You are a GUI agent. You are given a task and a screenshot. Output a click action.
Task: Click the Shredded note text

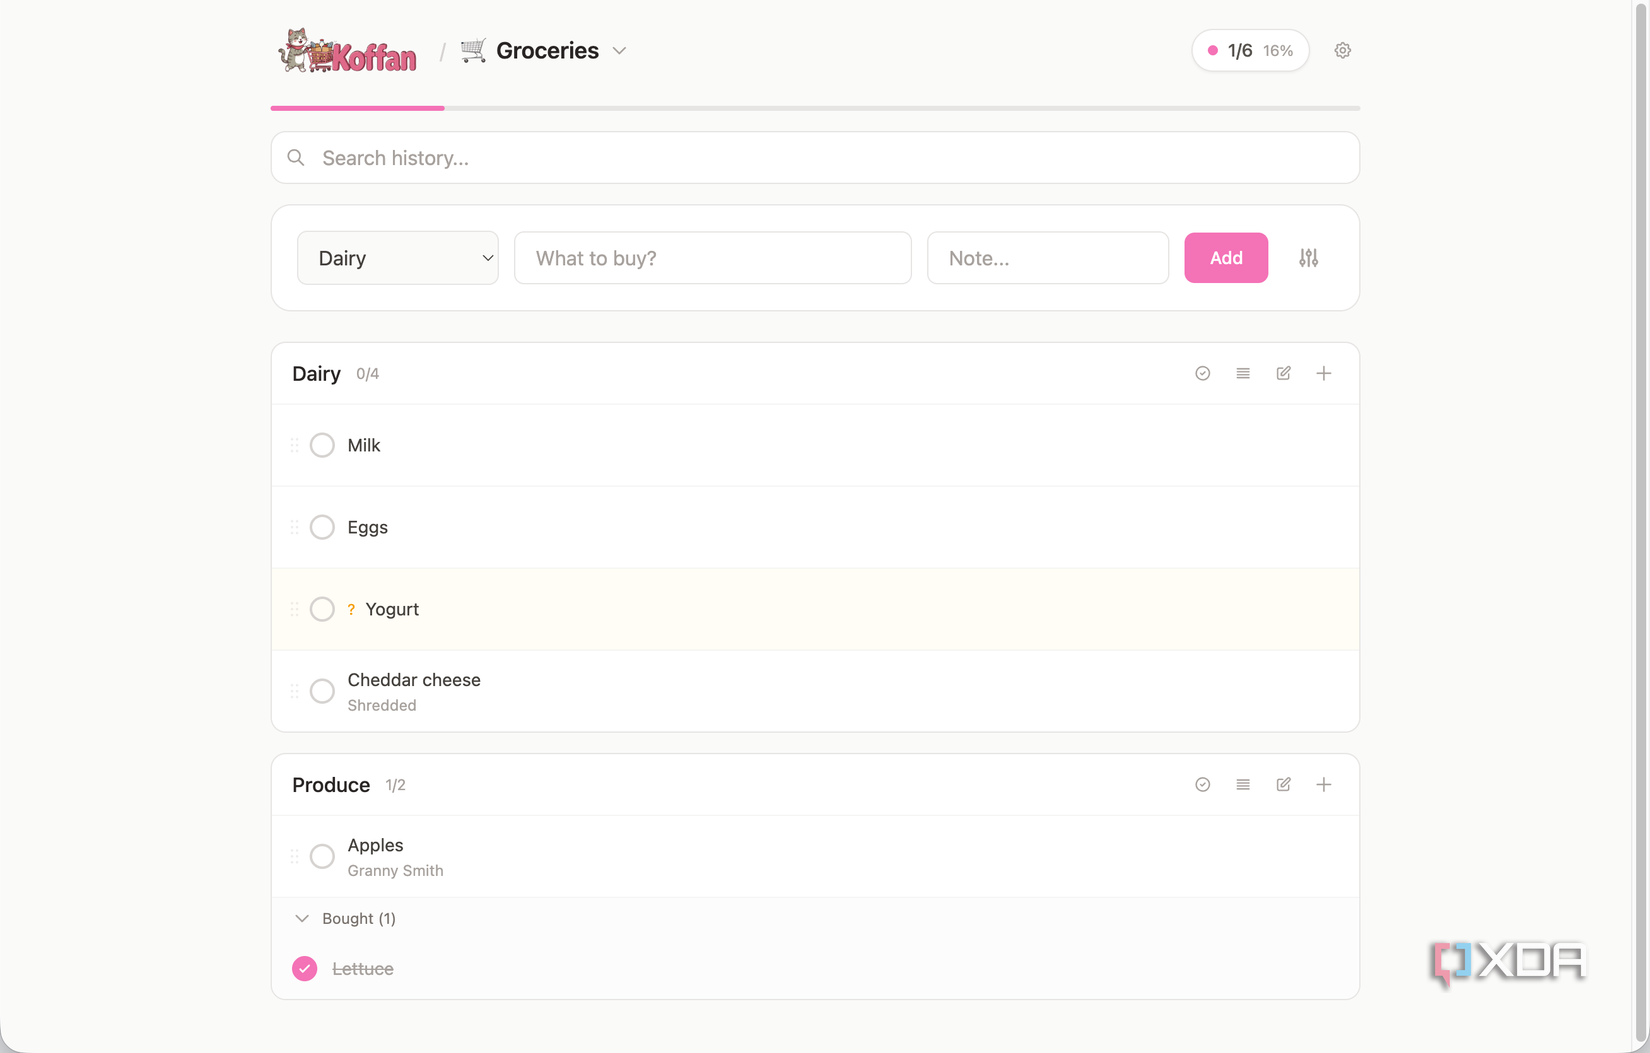click(382, 705)
